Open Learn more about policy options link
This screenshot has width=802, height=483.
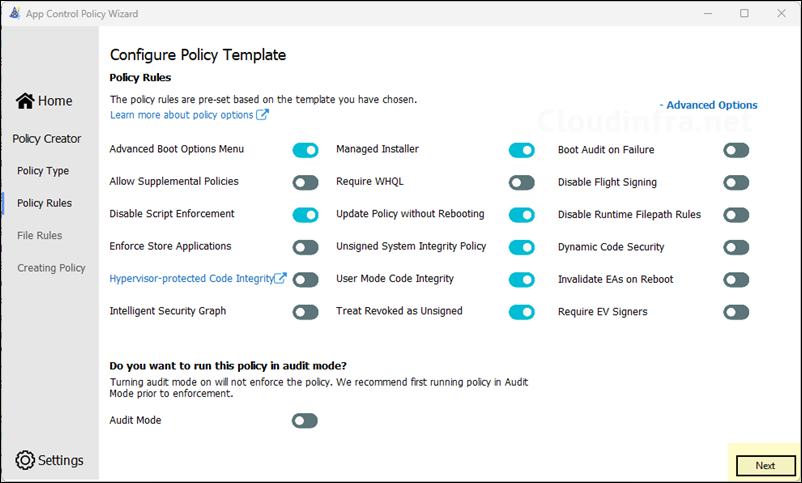[182, 115]
